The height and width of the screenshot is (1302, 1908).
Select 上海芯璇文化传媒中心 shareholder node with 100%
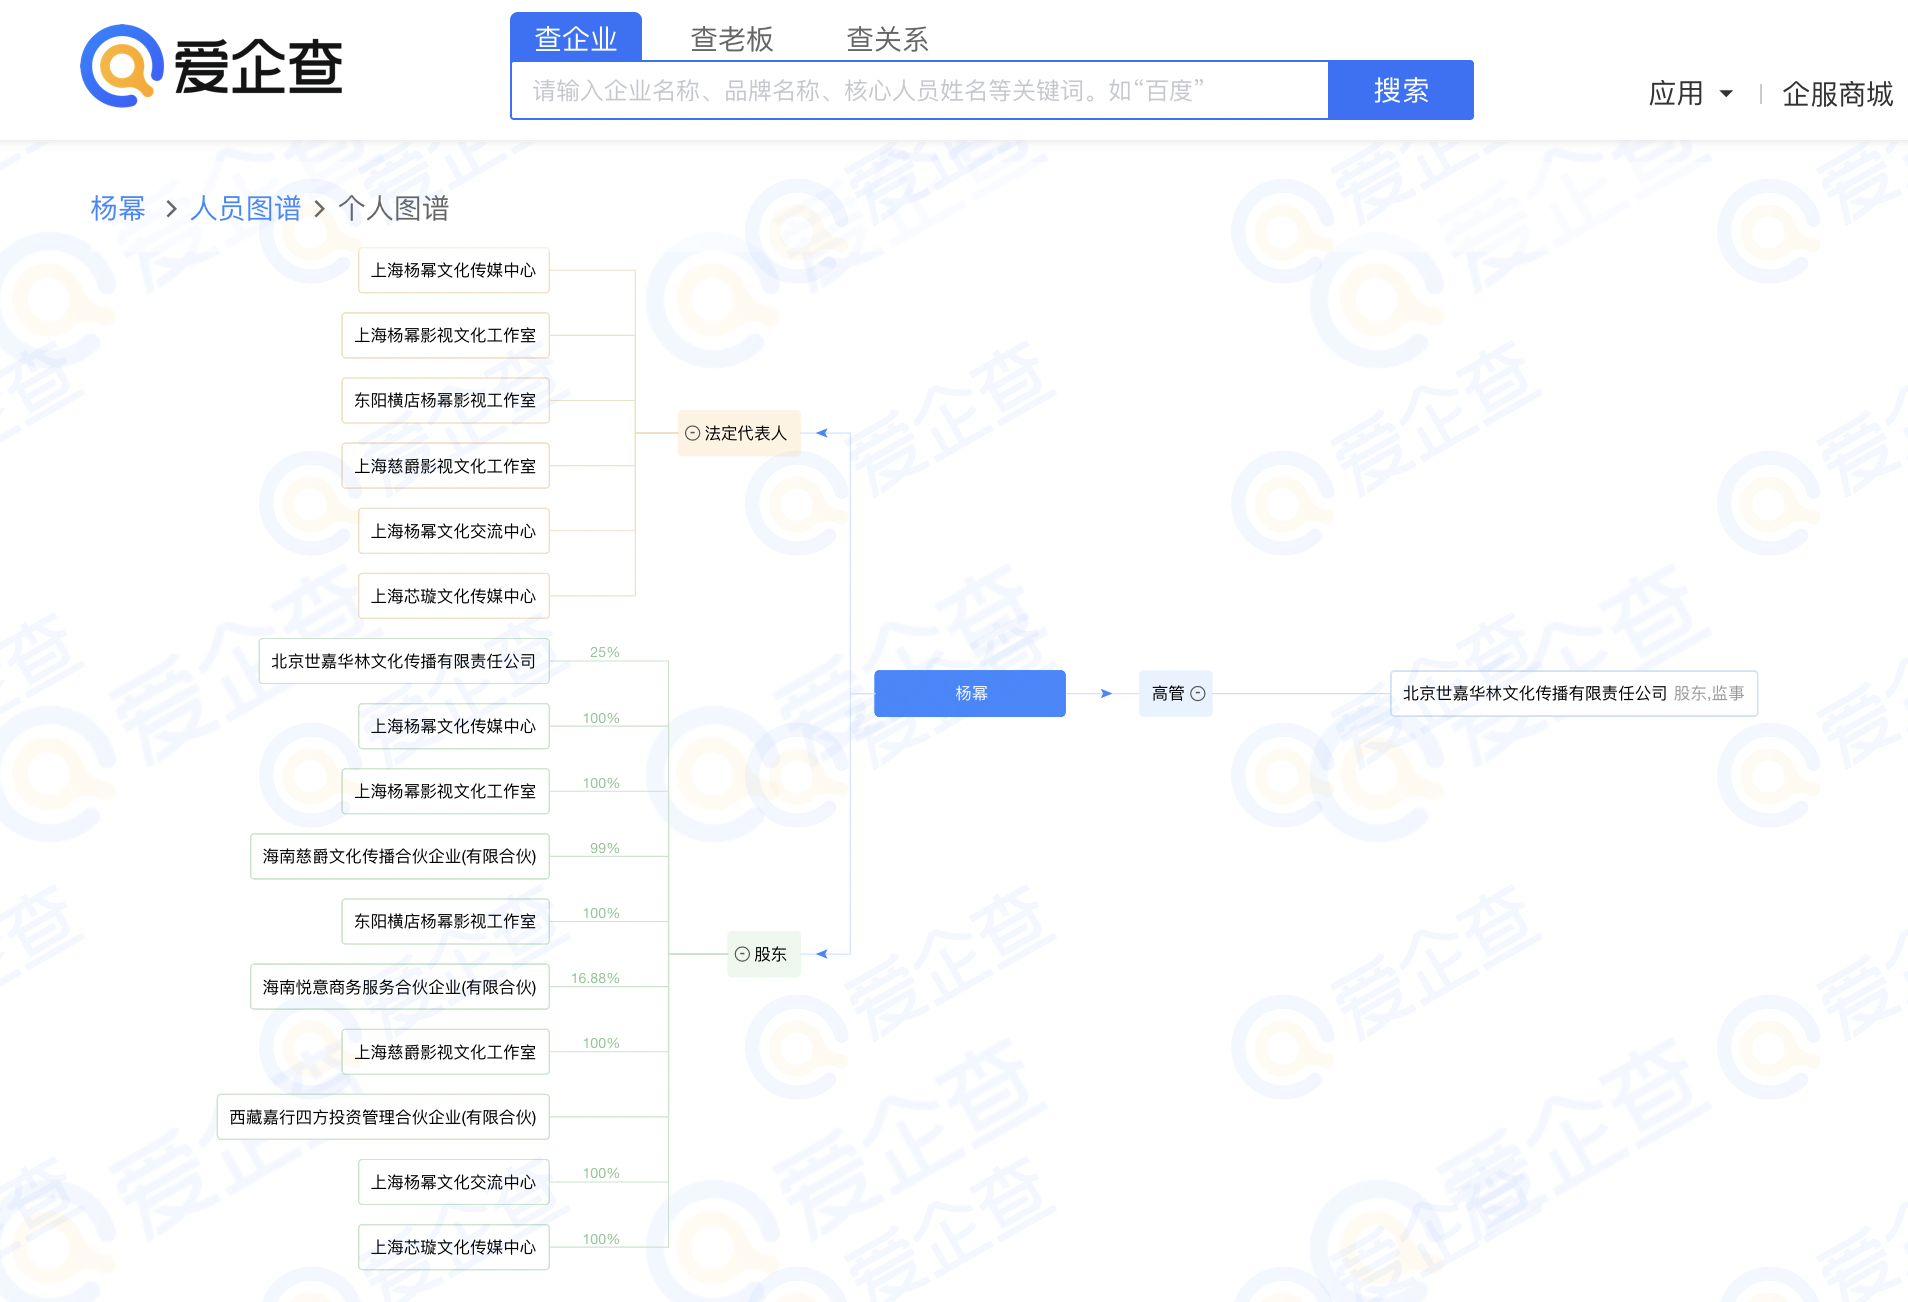tap(454, 1247)
